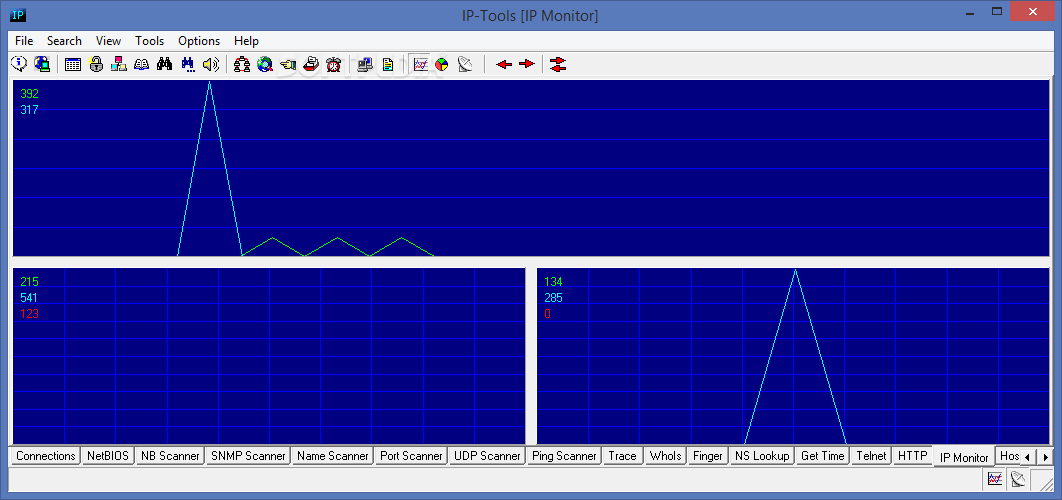Open the Search menu
The image size is (1062, 500).
coord(64,41)
